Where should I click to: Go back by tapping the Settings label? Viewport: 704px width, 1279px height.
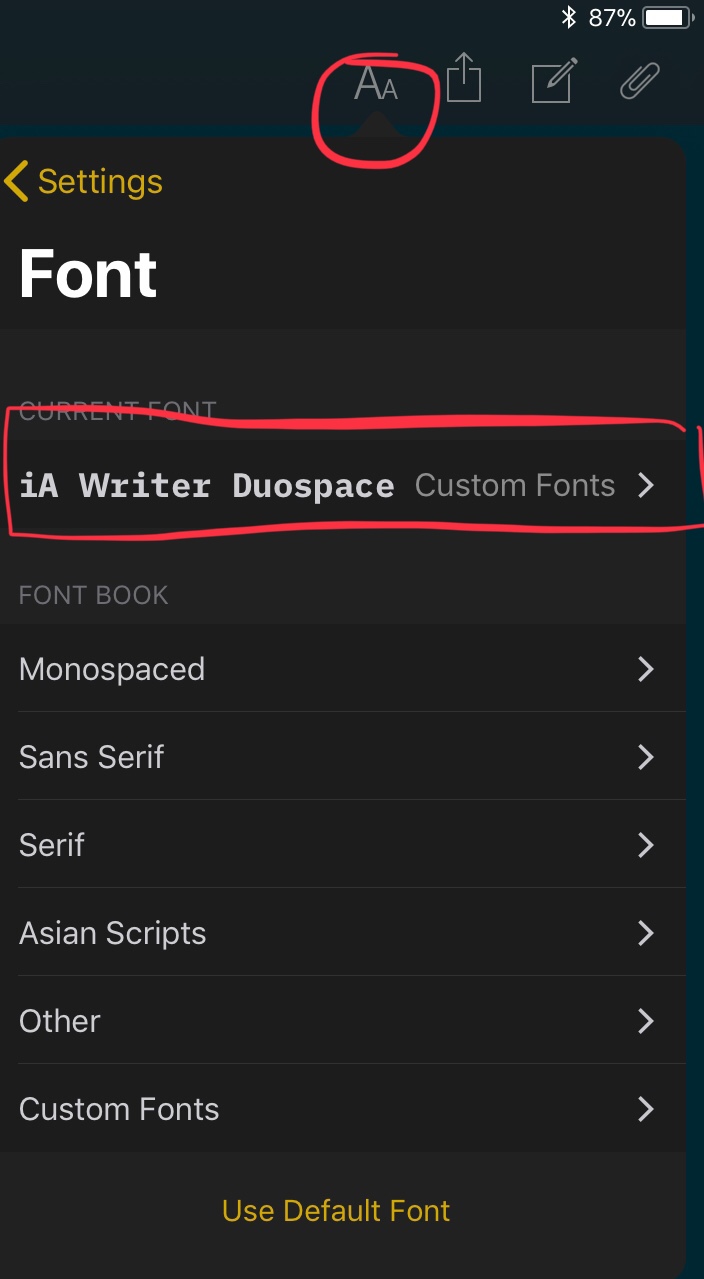97,182
